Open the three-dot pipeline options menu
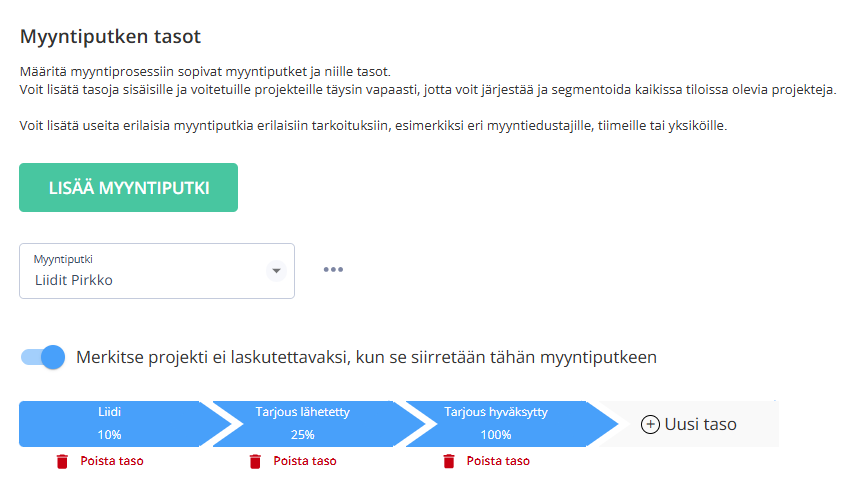This screenshot has width=860, height=493. click(x=333, y=269)
